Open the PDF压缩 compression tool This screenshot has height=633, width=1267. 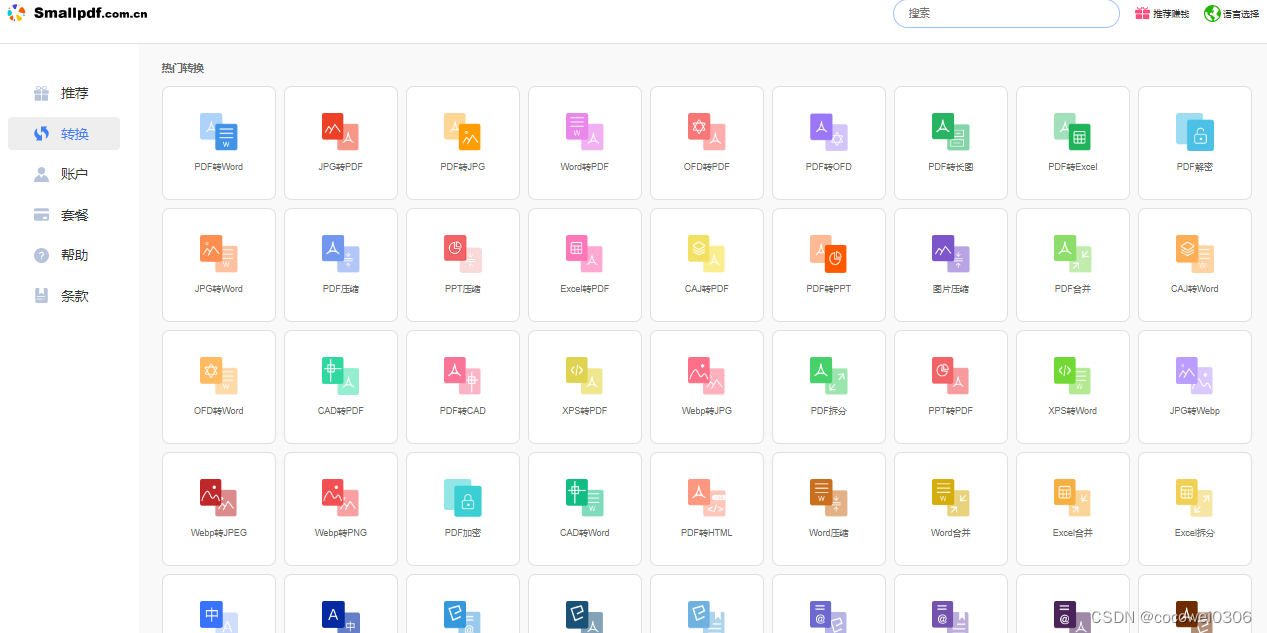[340, 265]
